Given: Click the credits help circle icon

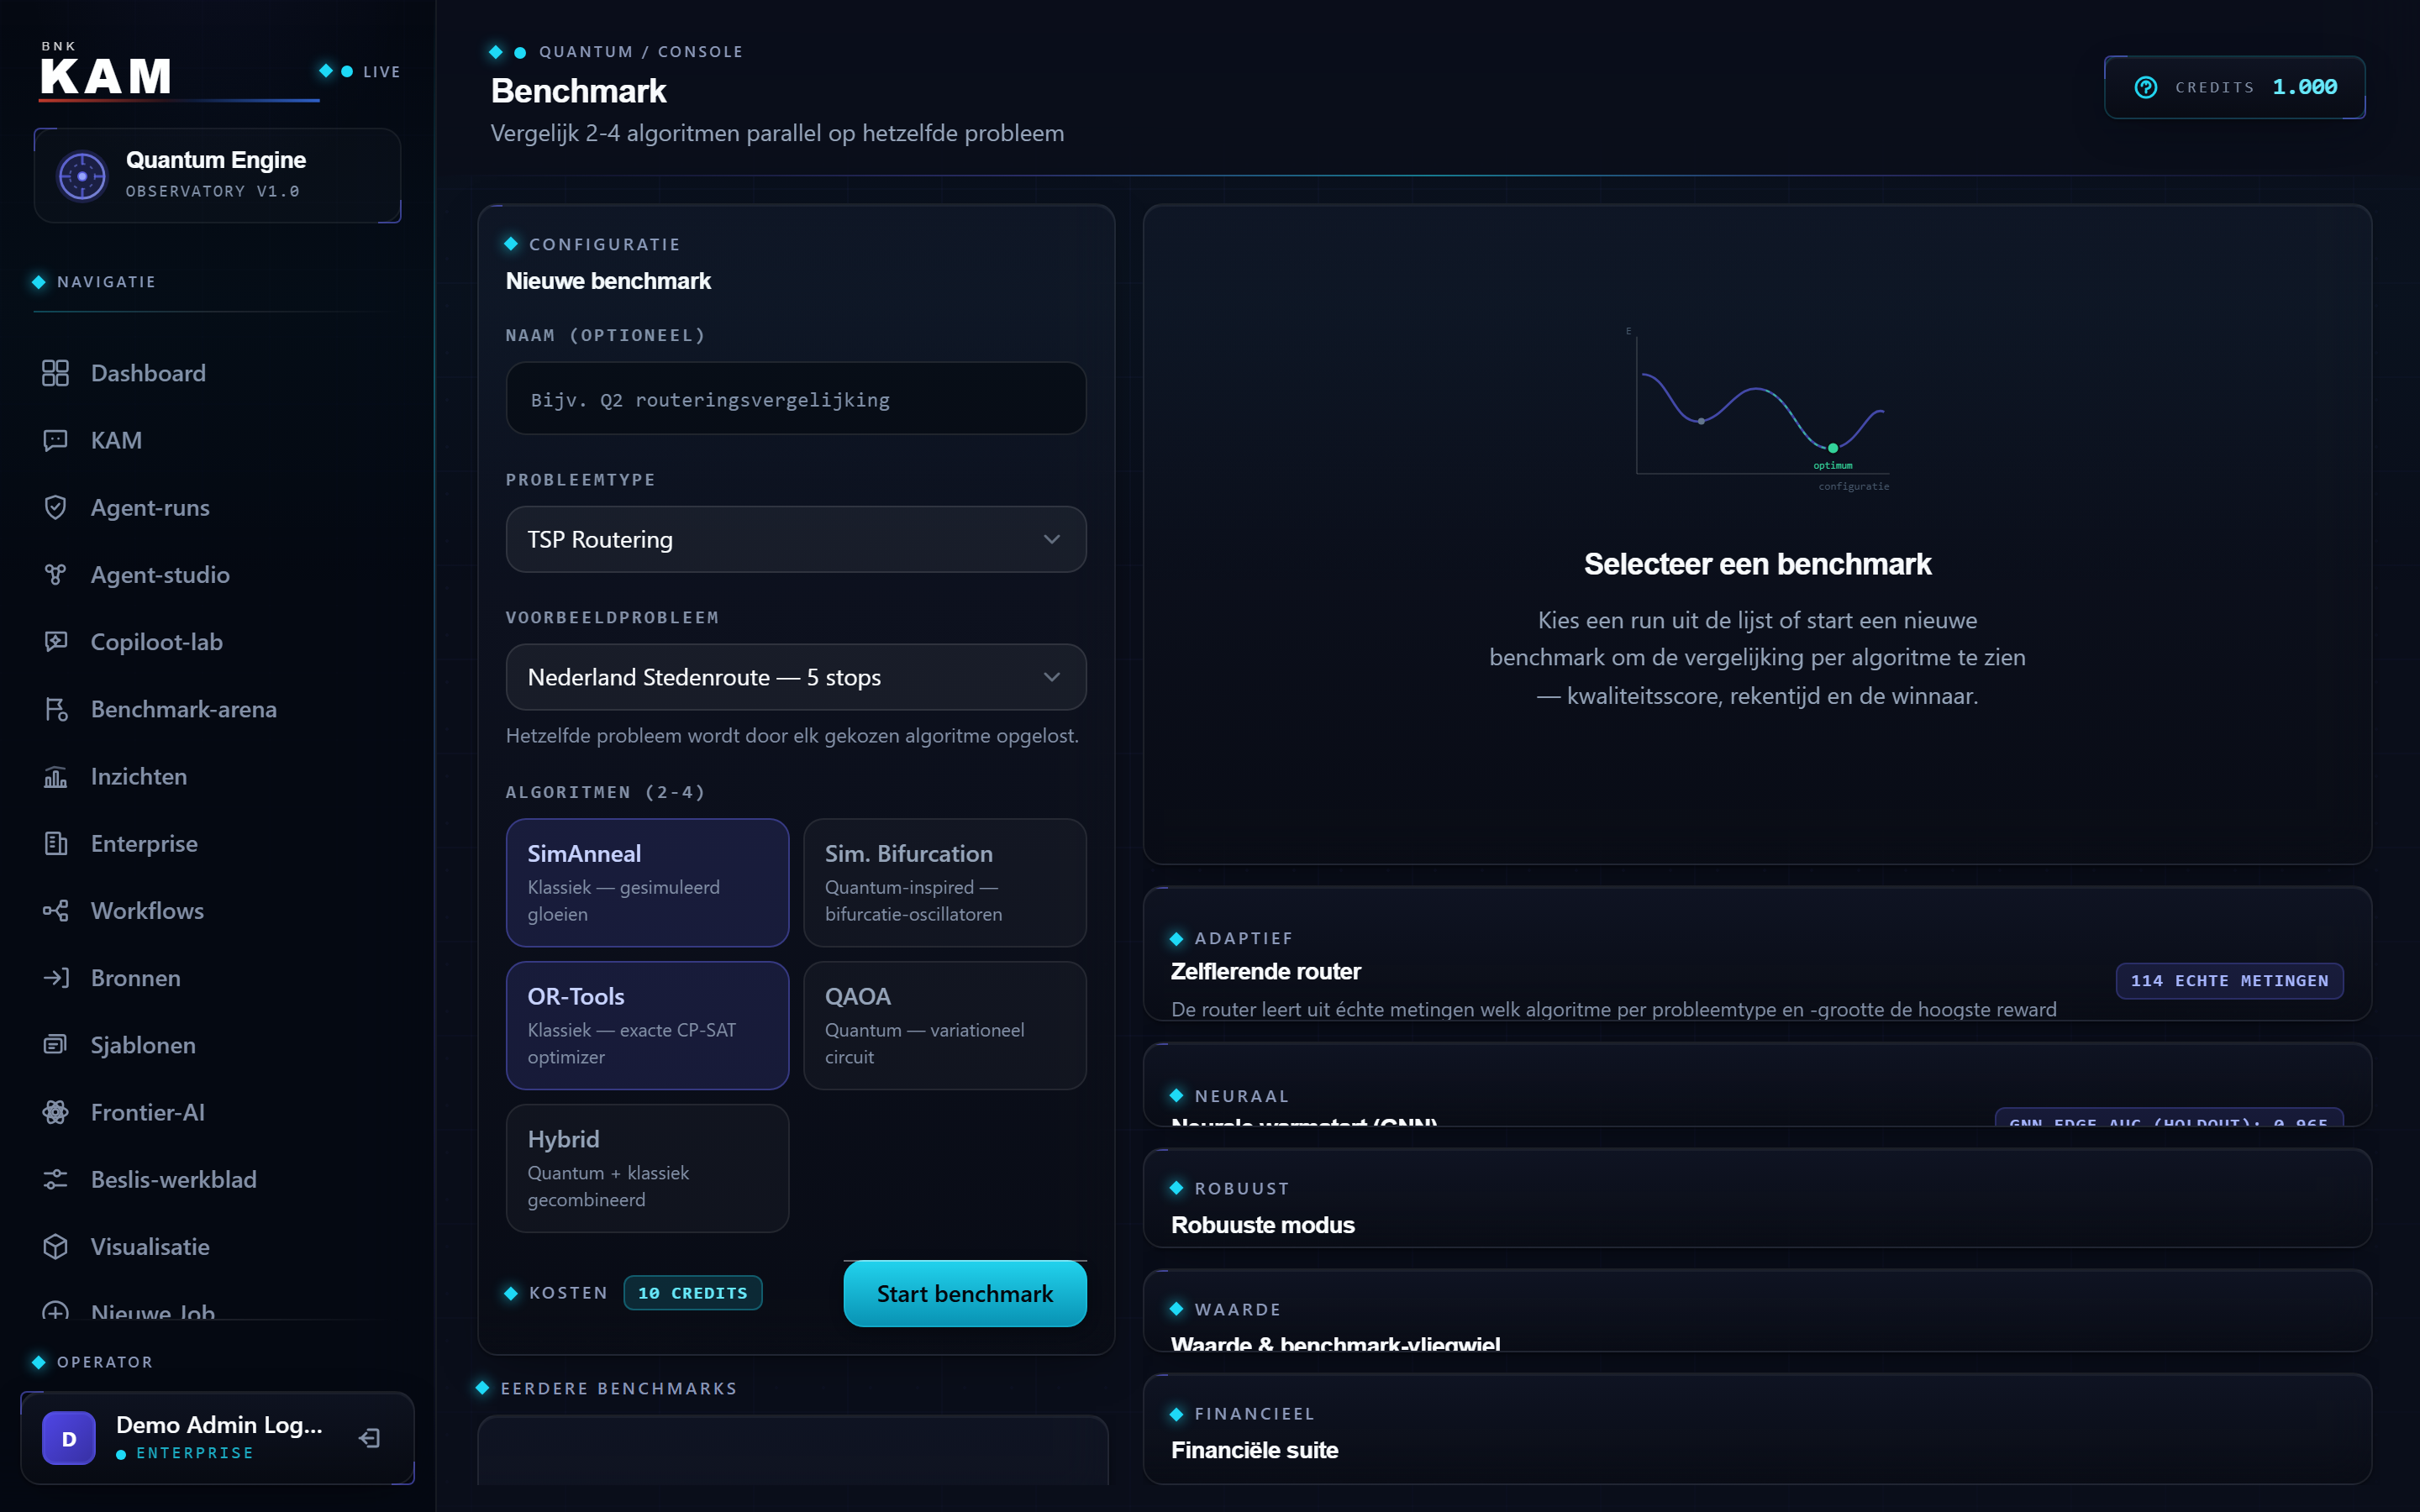Looking at the screenshot, I should (2146, 87).
